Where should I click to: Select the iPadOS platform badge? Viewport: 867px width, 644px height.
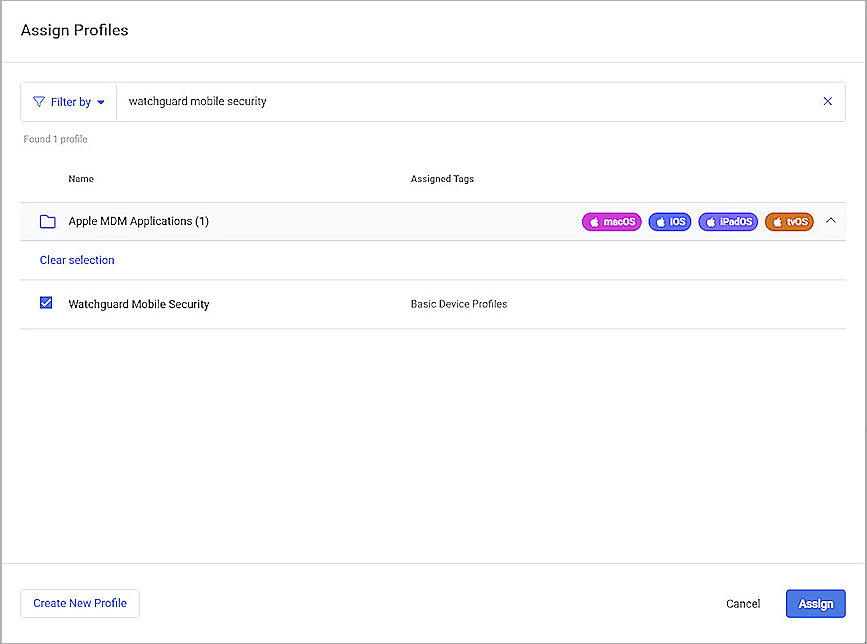[x=728, y=221]
